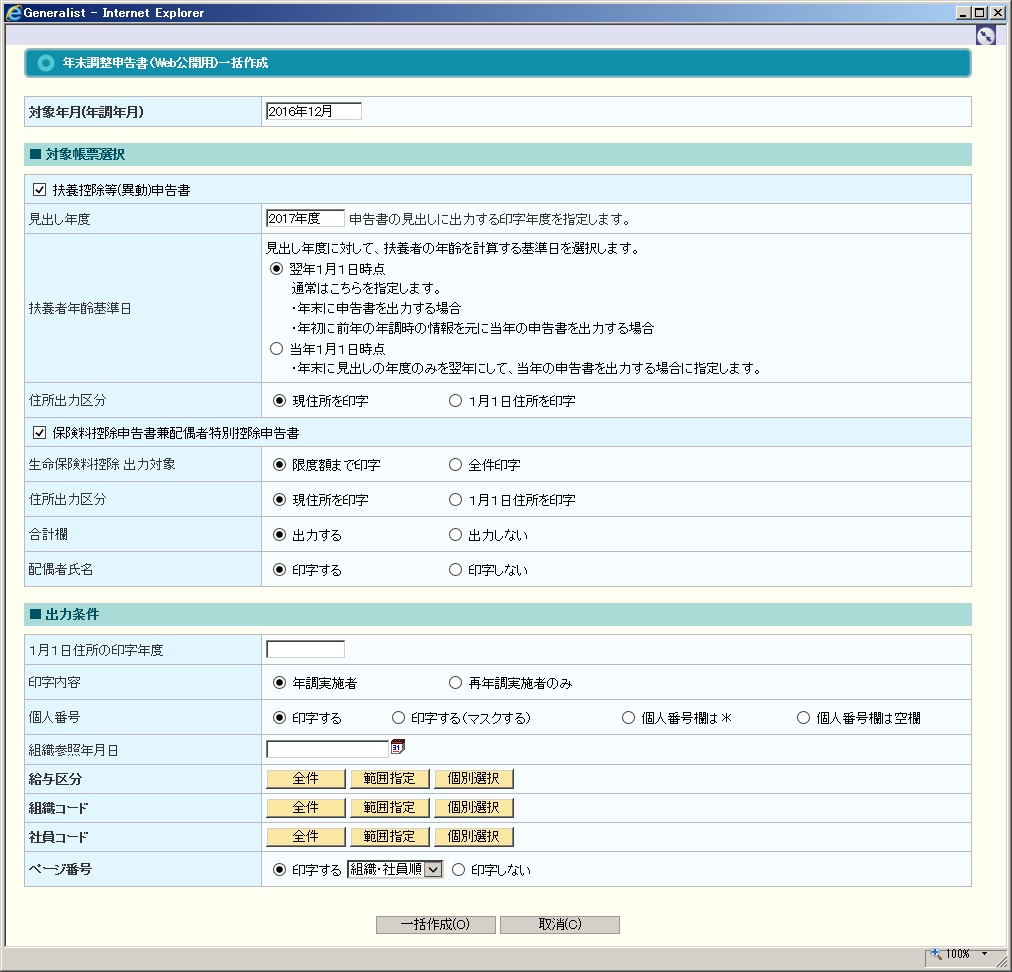Screen dimensions: 1012x972
Task: Choose 再年調実施者のみ for 印字内容
Action: (x=456, y=683)
